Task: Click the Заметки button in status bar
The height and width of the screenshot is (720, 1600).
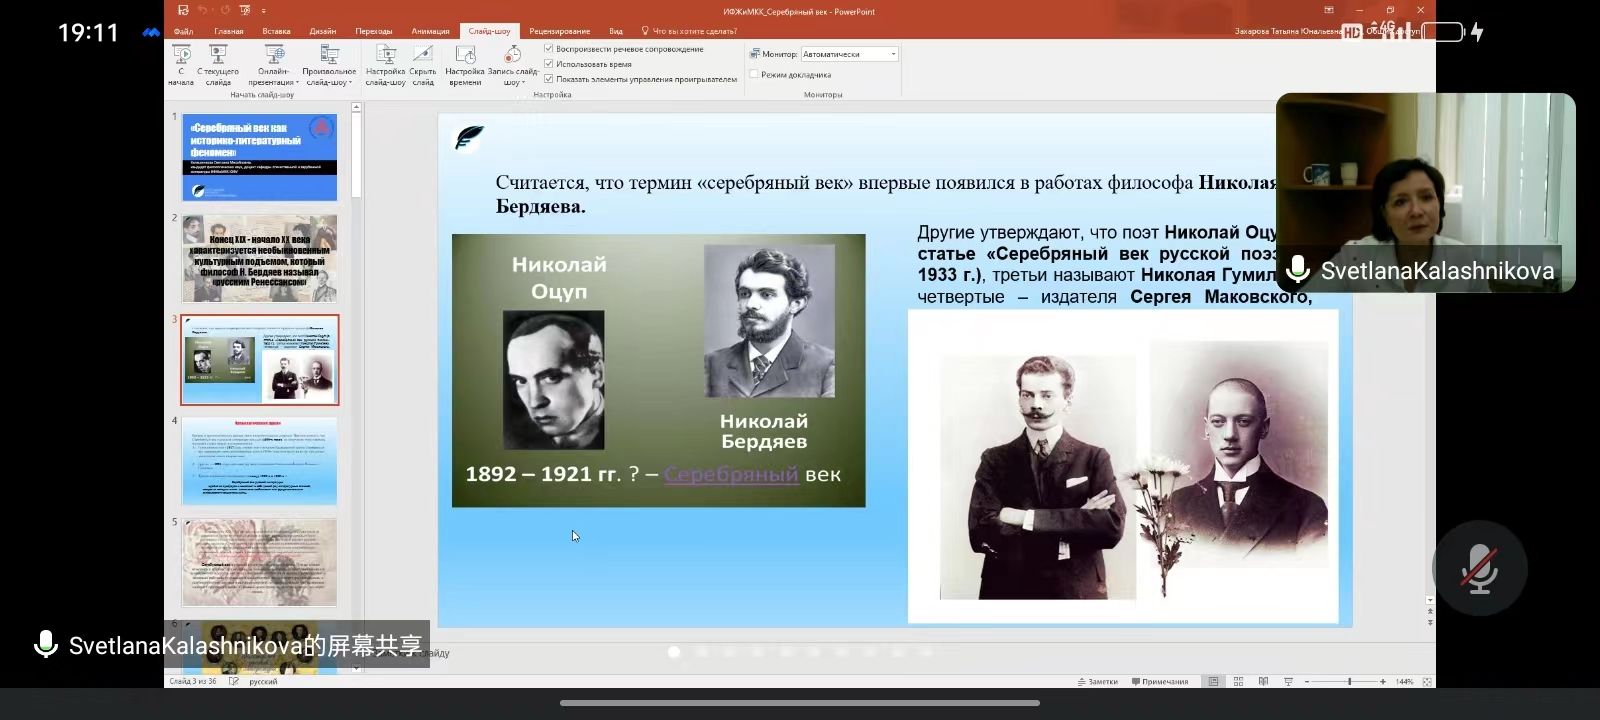Action: coord(1098,682)
